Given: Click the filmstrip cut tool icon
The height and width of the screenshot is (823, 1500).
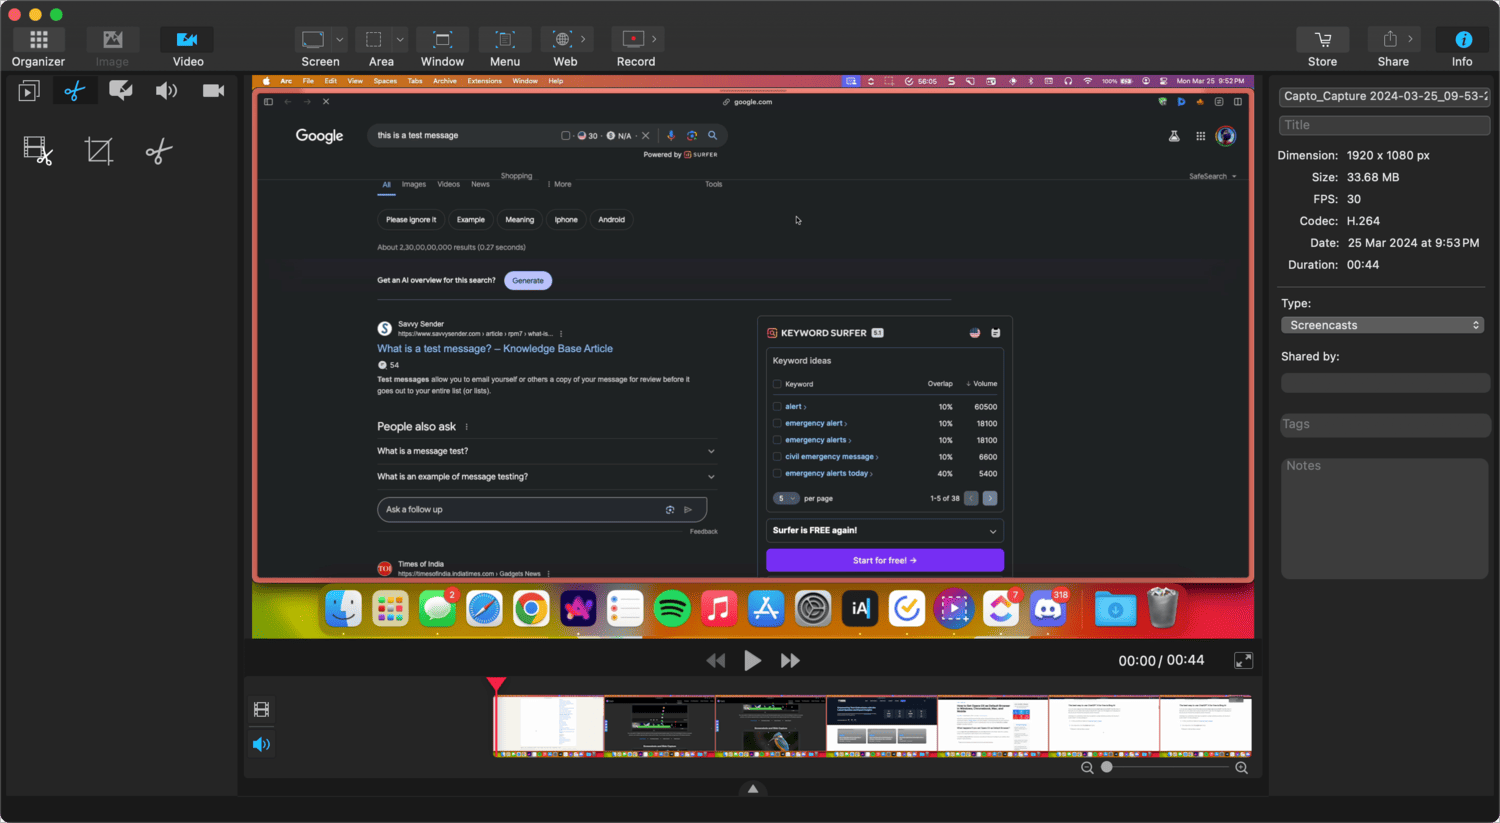Looking at the screenshot, I should point(36,151).
